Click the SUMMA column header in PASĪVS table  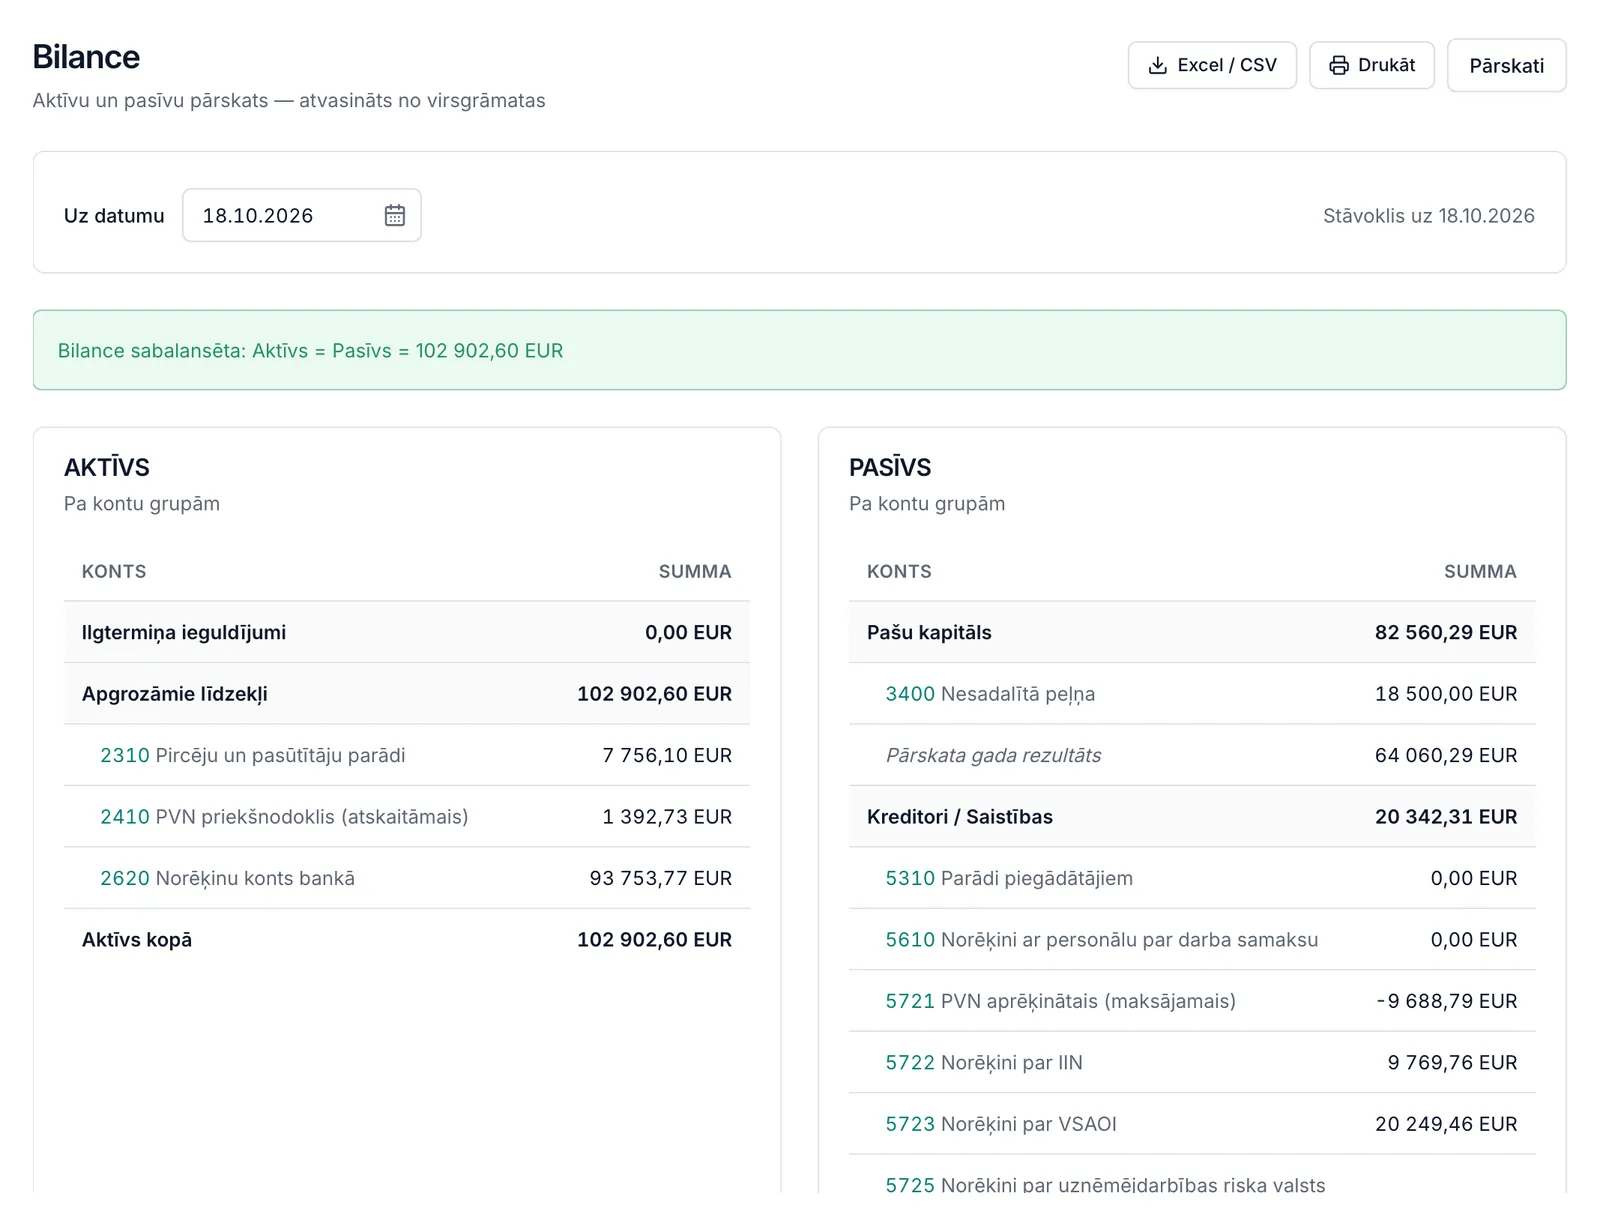pos(1480,572)
